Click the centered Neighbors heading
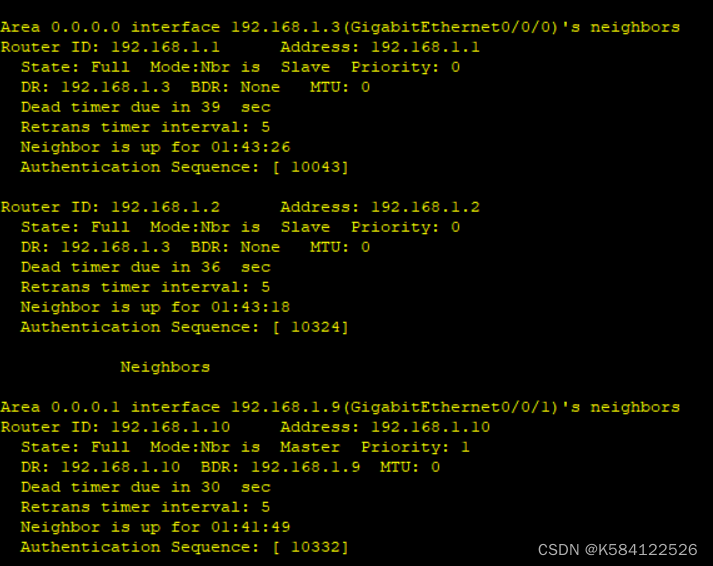Screen dimensions: 713x566 point(165,367)
